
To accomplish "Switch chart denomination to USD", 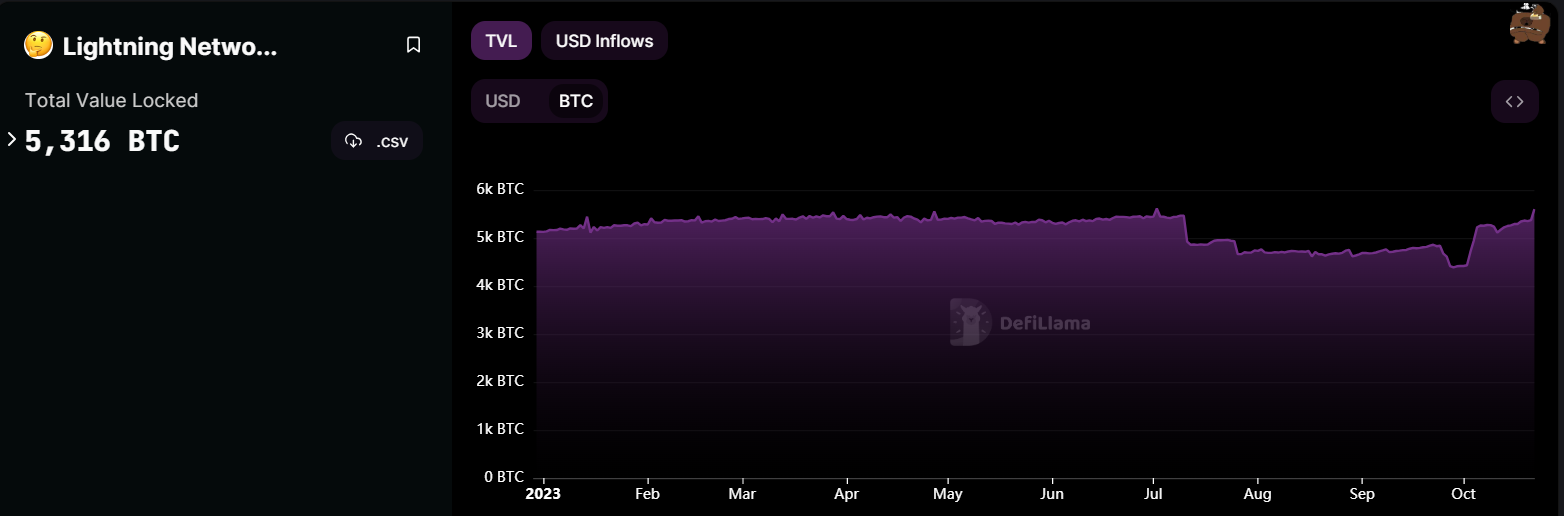I will click(x=503, y=101).
